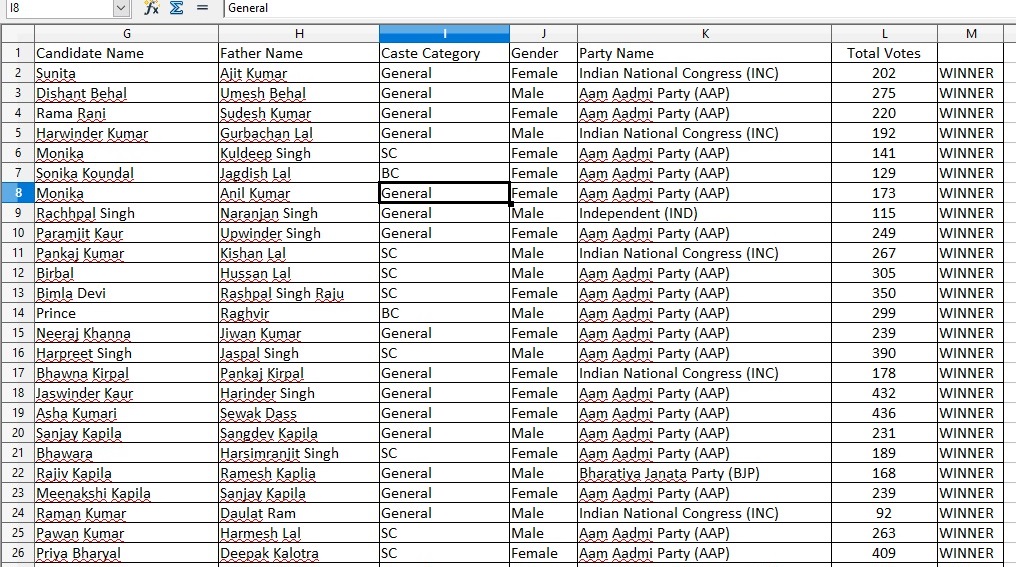This screenshot has height=567, width=1016.
Task: Click the formula input line showing General
Action: (x=619, y=8)
